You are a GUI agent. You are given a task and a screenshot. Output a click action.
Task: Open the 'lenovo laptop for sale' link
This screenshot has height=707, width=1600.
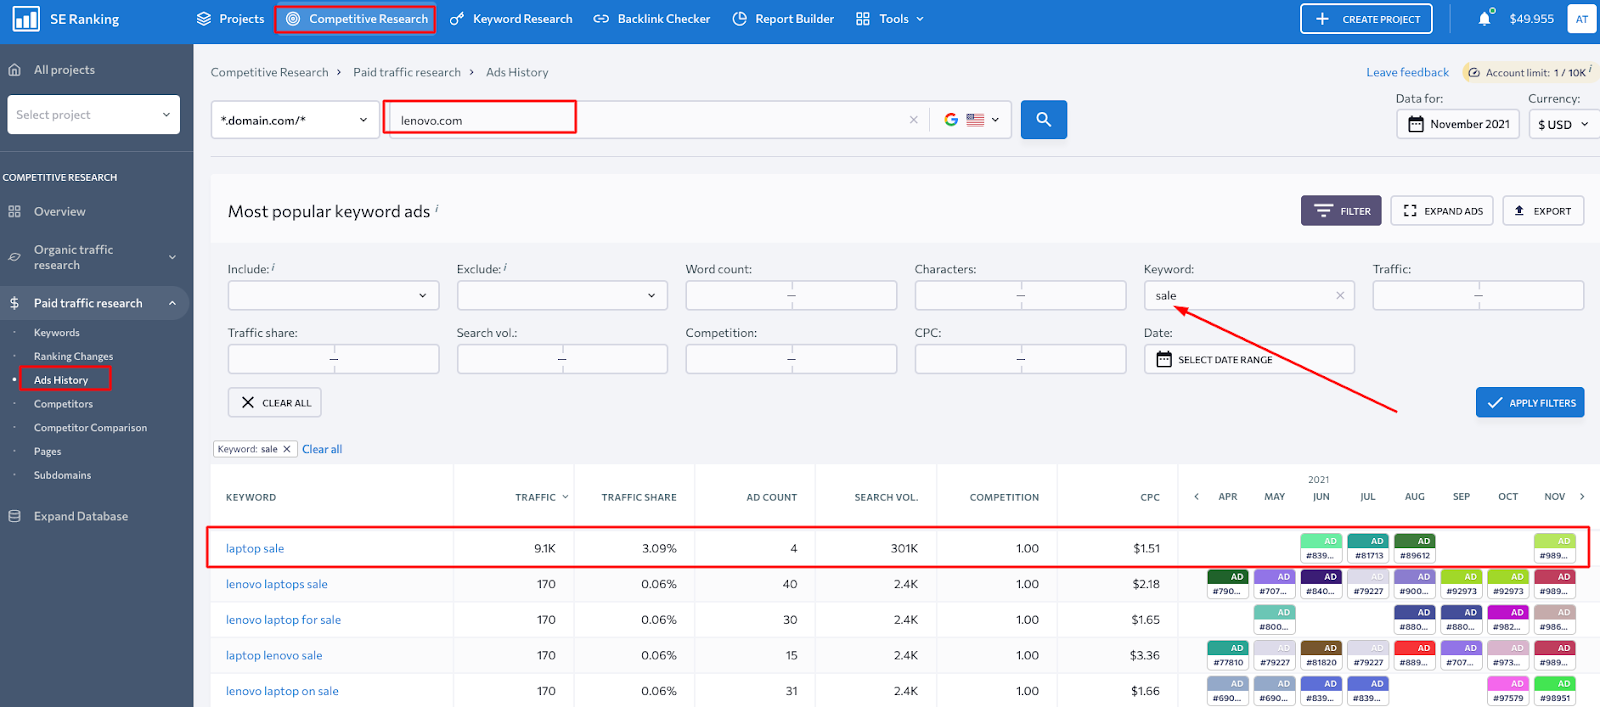283,620
